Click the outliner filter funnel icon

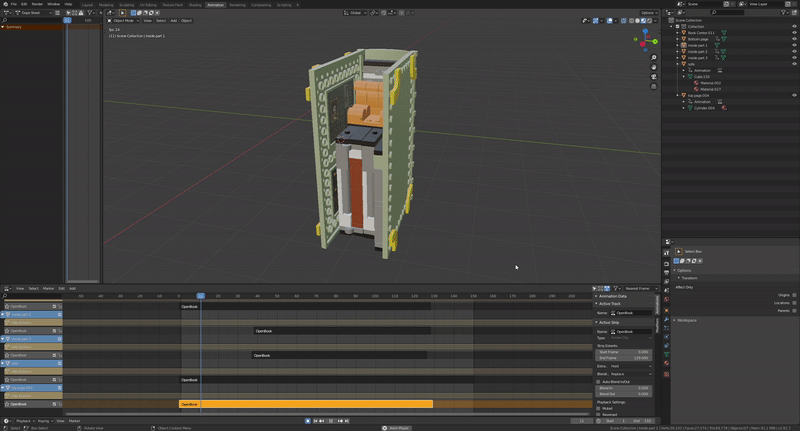(783, 12)
